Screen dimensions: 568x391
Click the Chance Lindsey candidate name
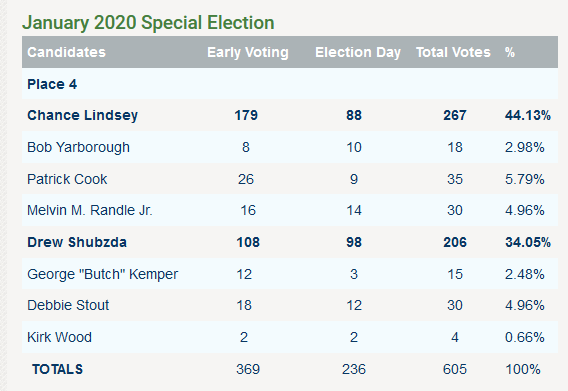pos(83,115)
